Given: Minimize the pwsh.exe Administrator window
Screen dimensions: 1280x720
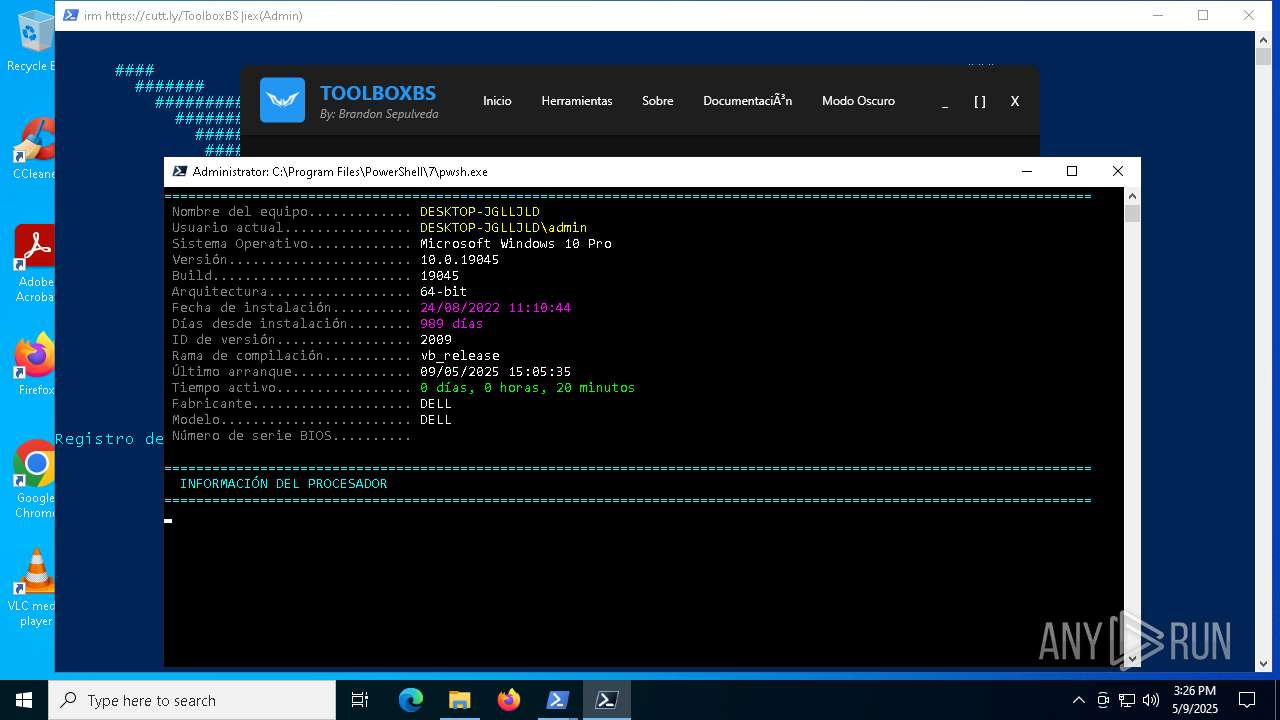Looking at the screenshot, I should pos(1026,171).
